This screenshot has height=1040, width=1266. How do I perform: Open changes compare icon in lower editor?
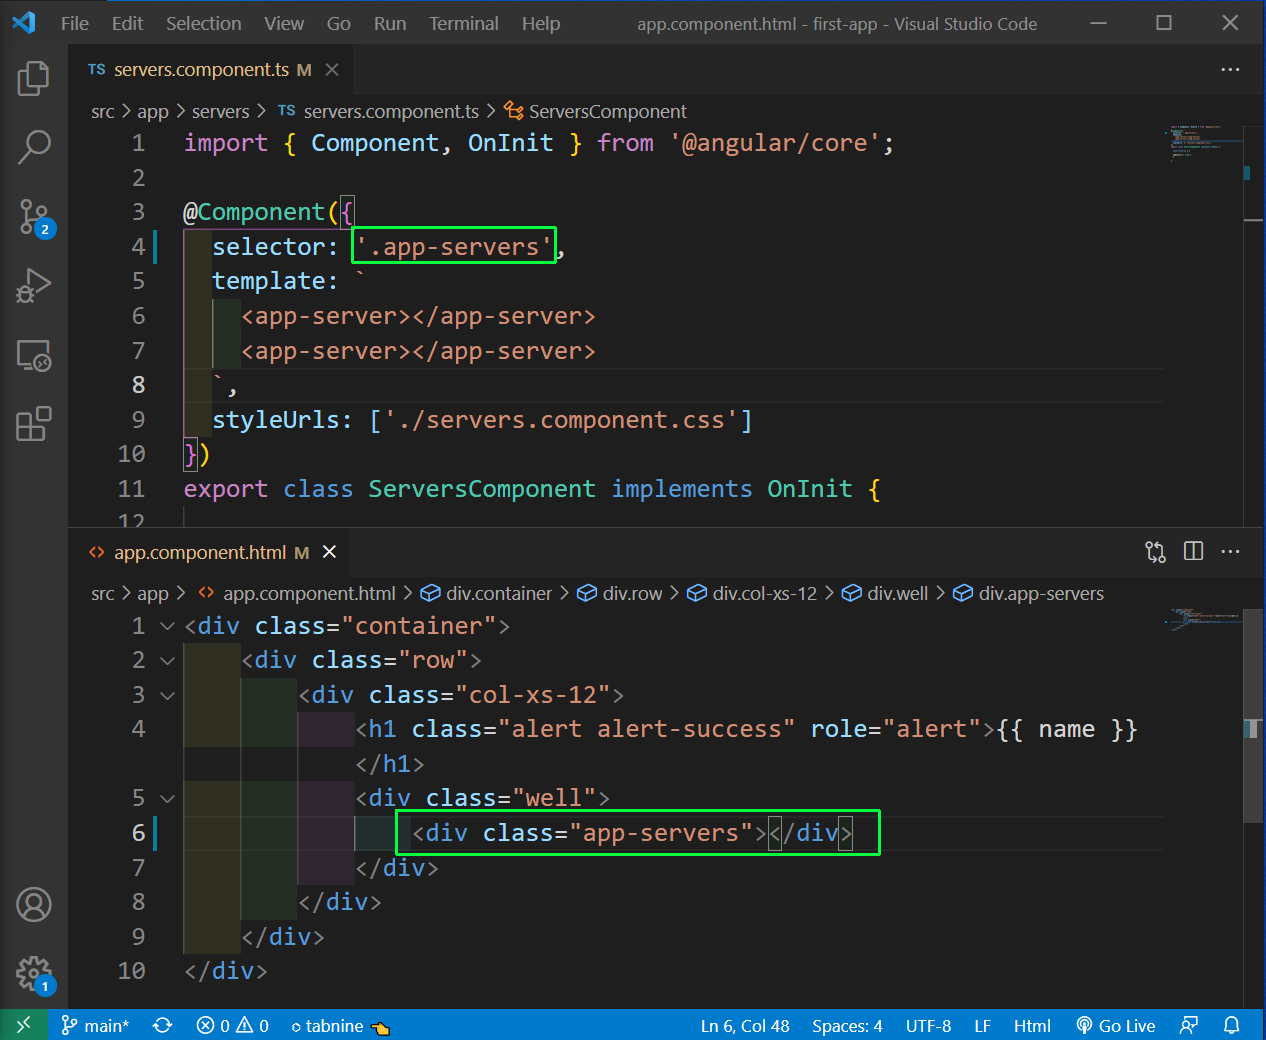point(1155,552)
